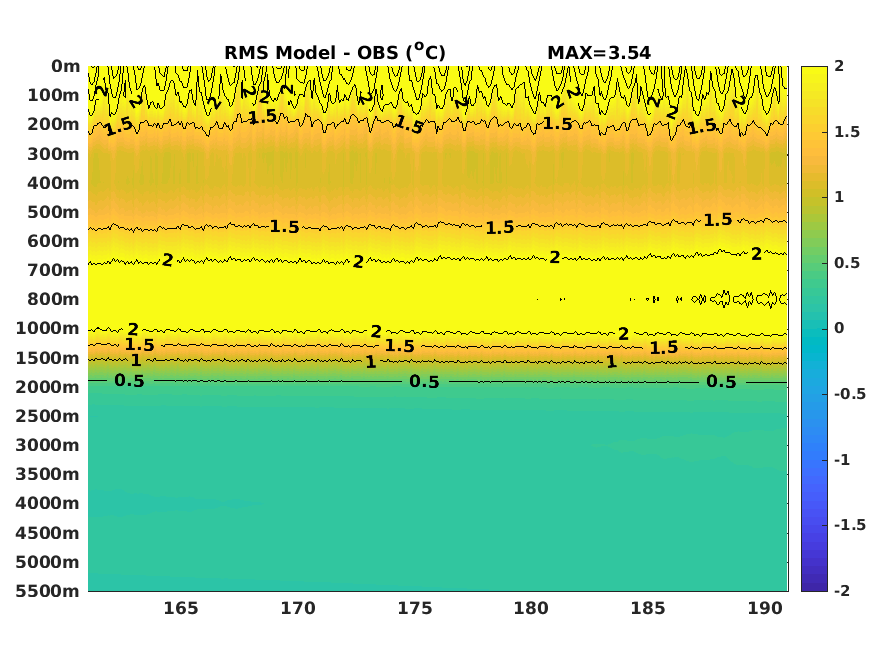This screenshot has width=875, height=656.
Task: Select the colorbar tick label "1.5"
Action: pyautogui.click(x=847, y=132)
